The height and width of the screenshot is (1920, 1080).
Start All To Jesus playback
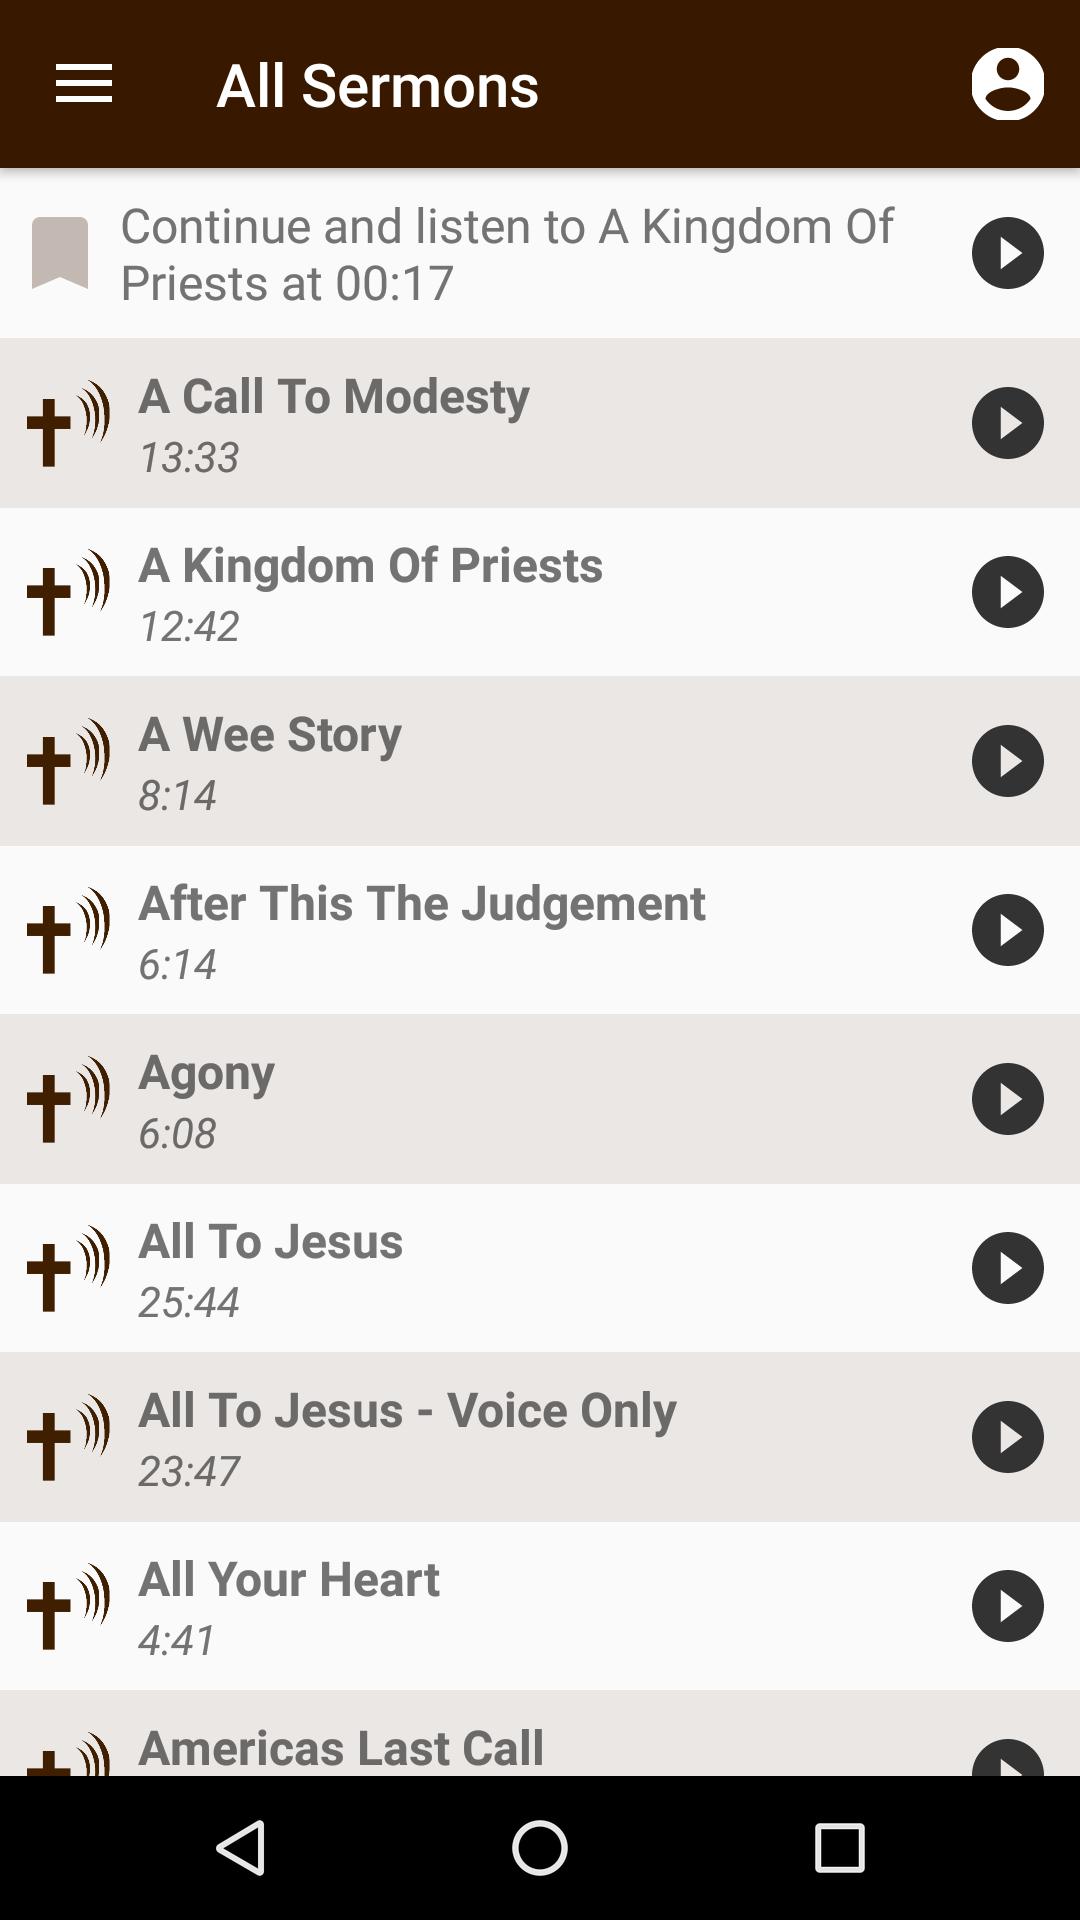(x=1007, y=1268)
